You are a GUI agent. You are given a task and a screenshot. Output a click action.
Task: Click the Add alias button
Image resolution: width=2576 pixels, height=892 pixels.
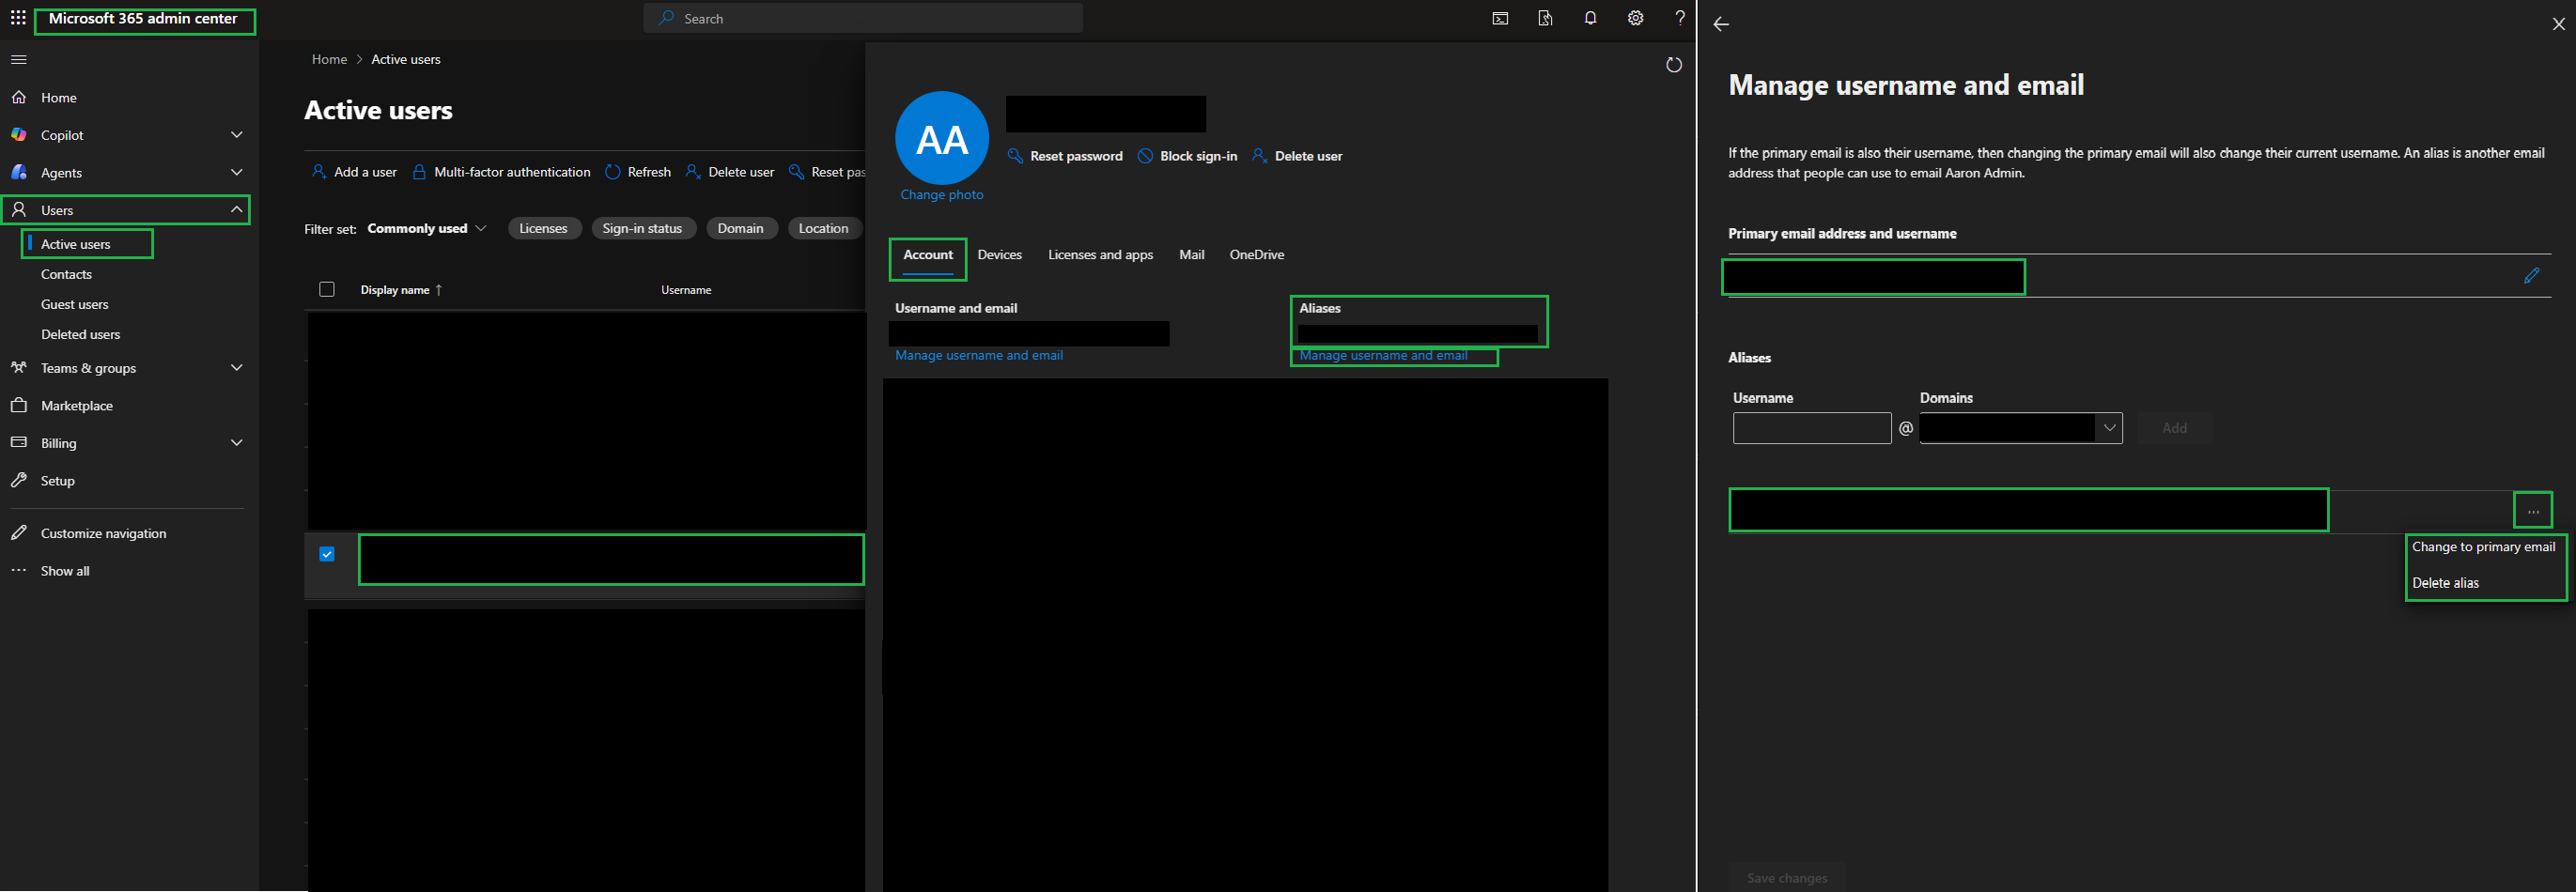(x=2174, y=428)
